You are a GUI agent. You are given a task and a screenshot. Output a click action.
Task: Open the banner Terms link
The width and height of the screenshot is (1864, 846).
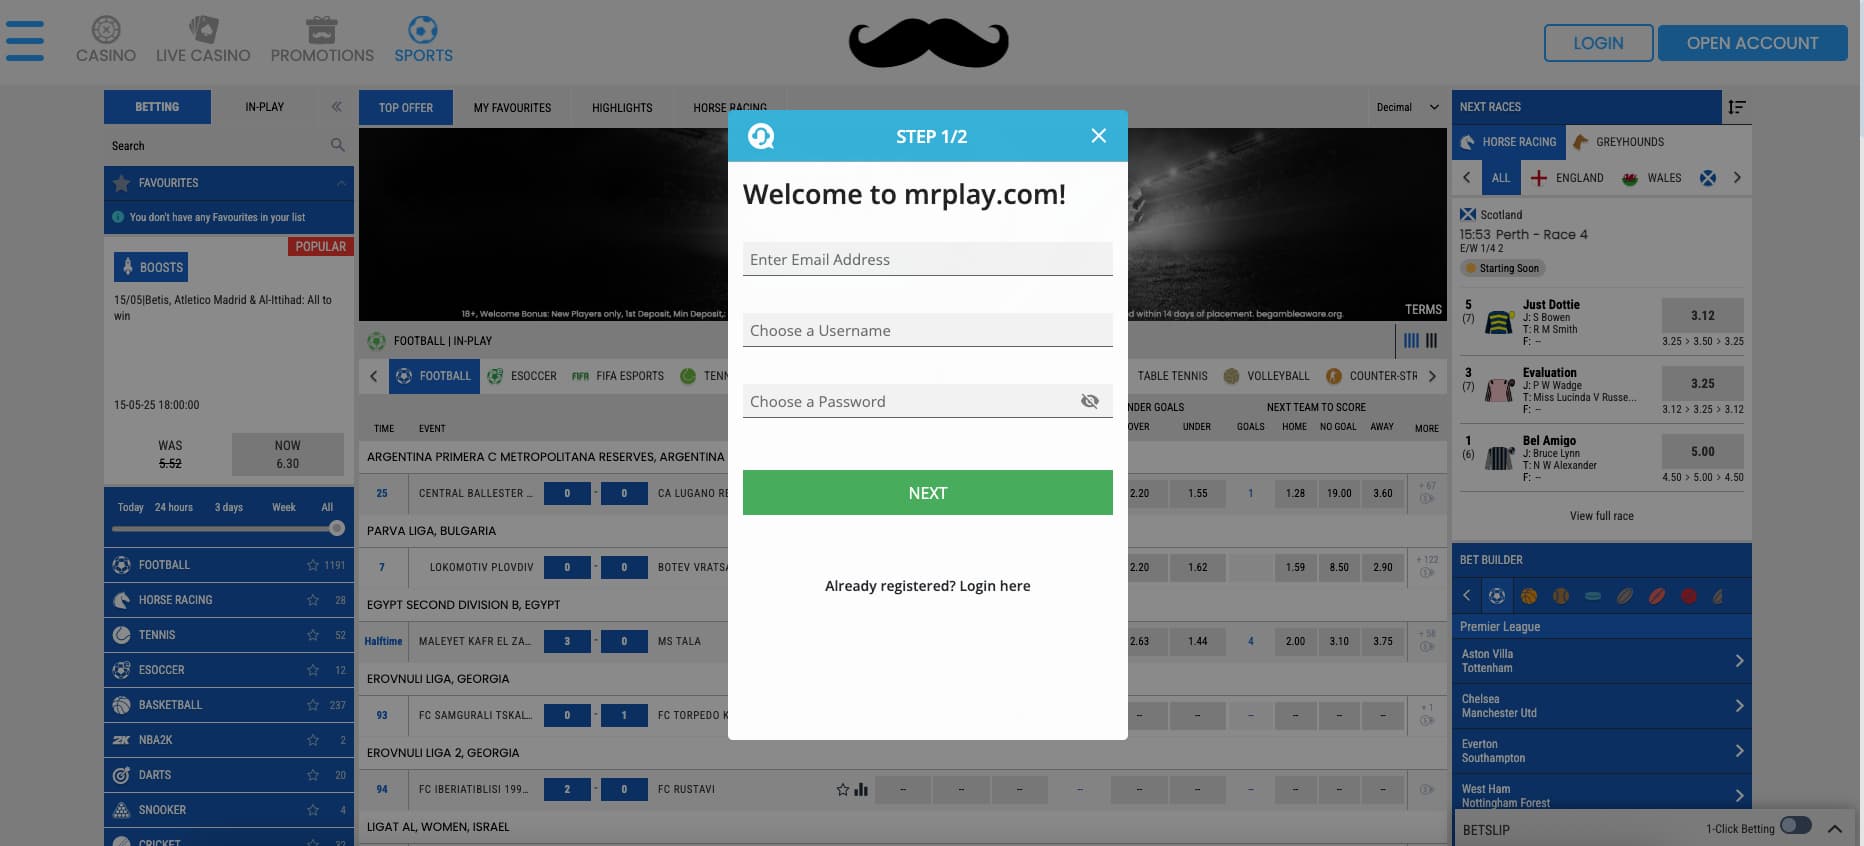pyautogui.click(x=1423, y=310)
